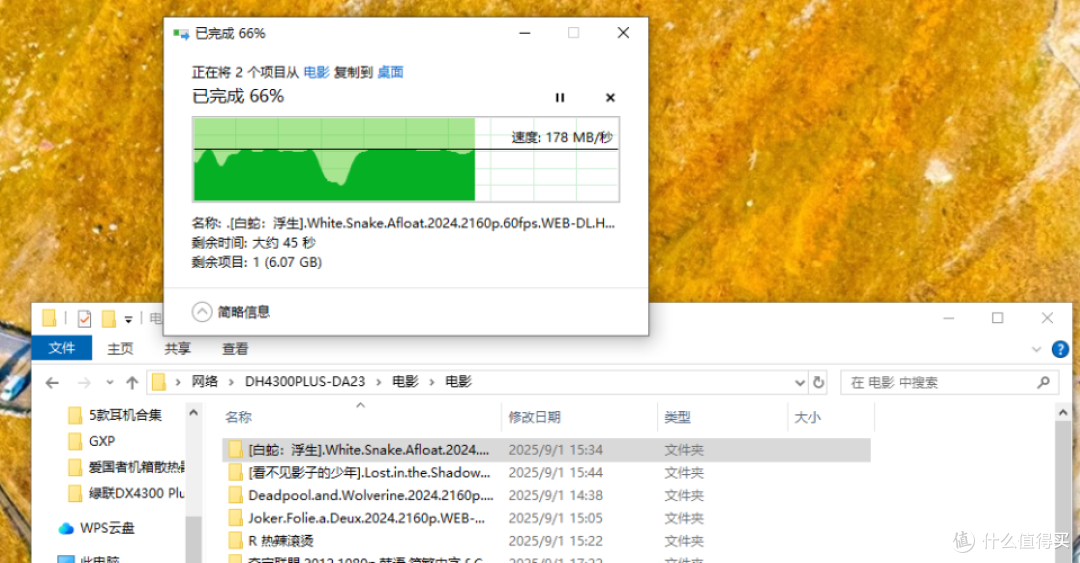
Task: Cancel the copy with the X button
Action: [610, 98]
